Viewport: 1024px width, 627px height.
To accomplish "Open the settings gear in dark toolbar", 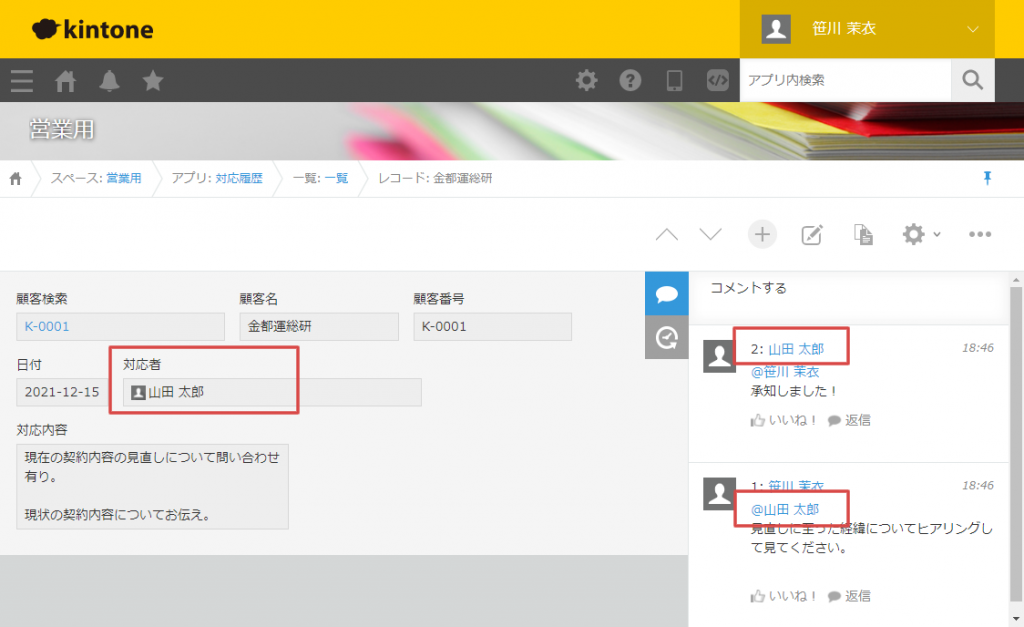I will 586,80.
